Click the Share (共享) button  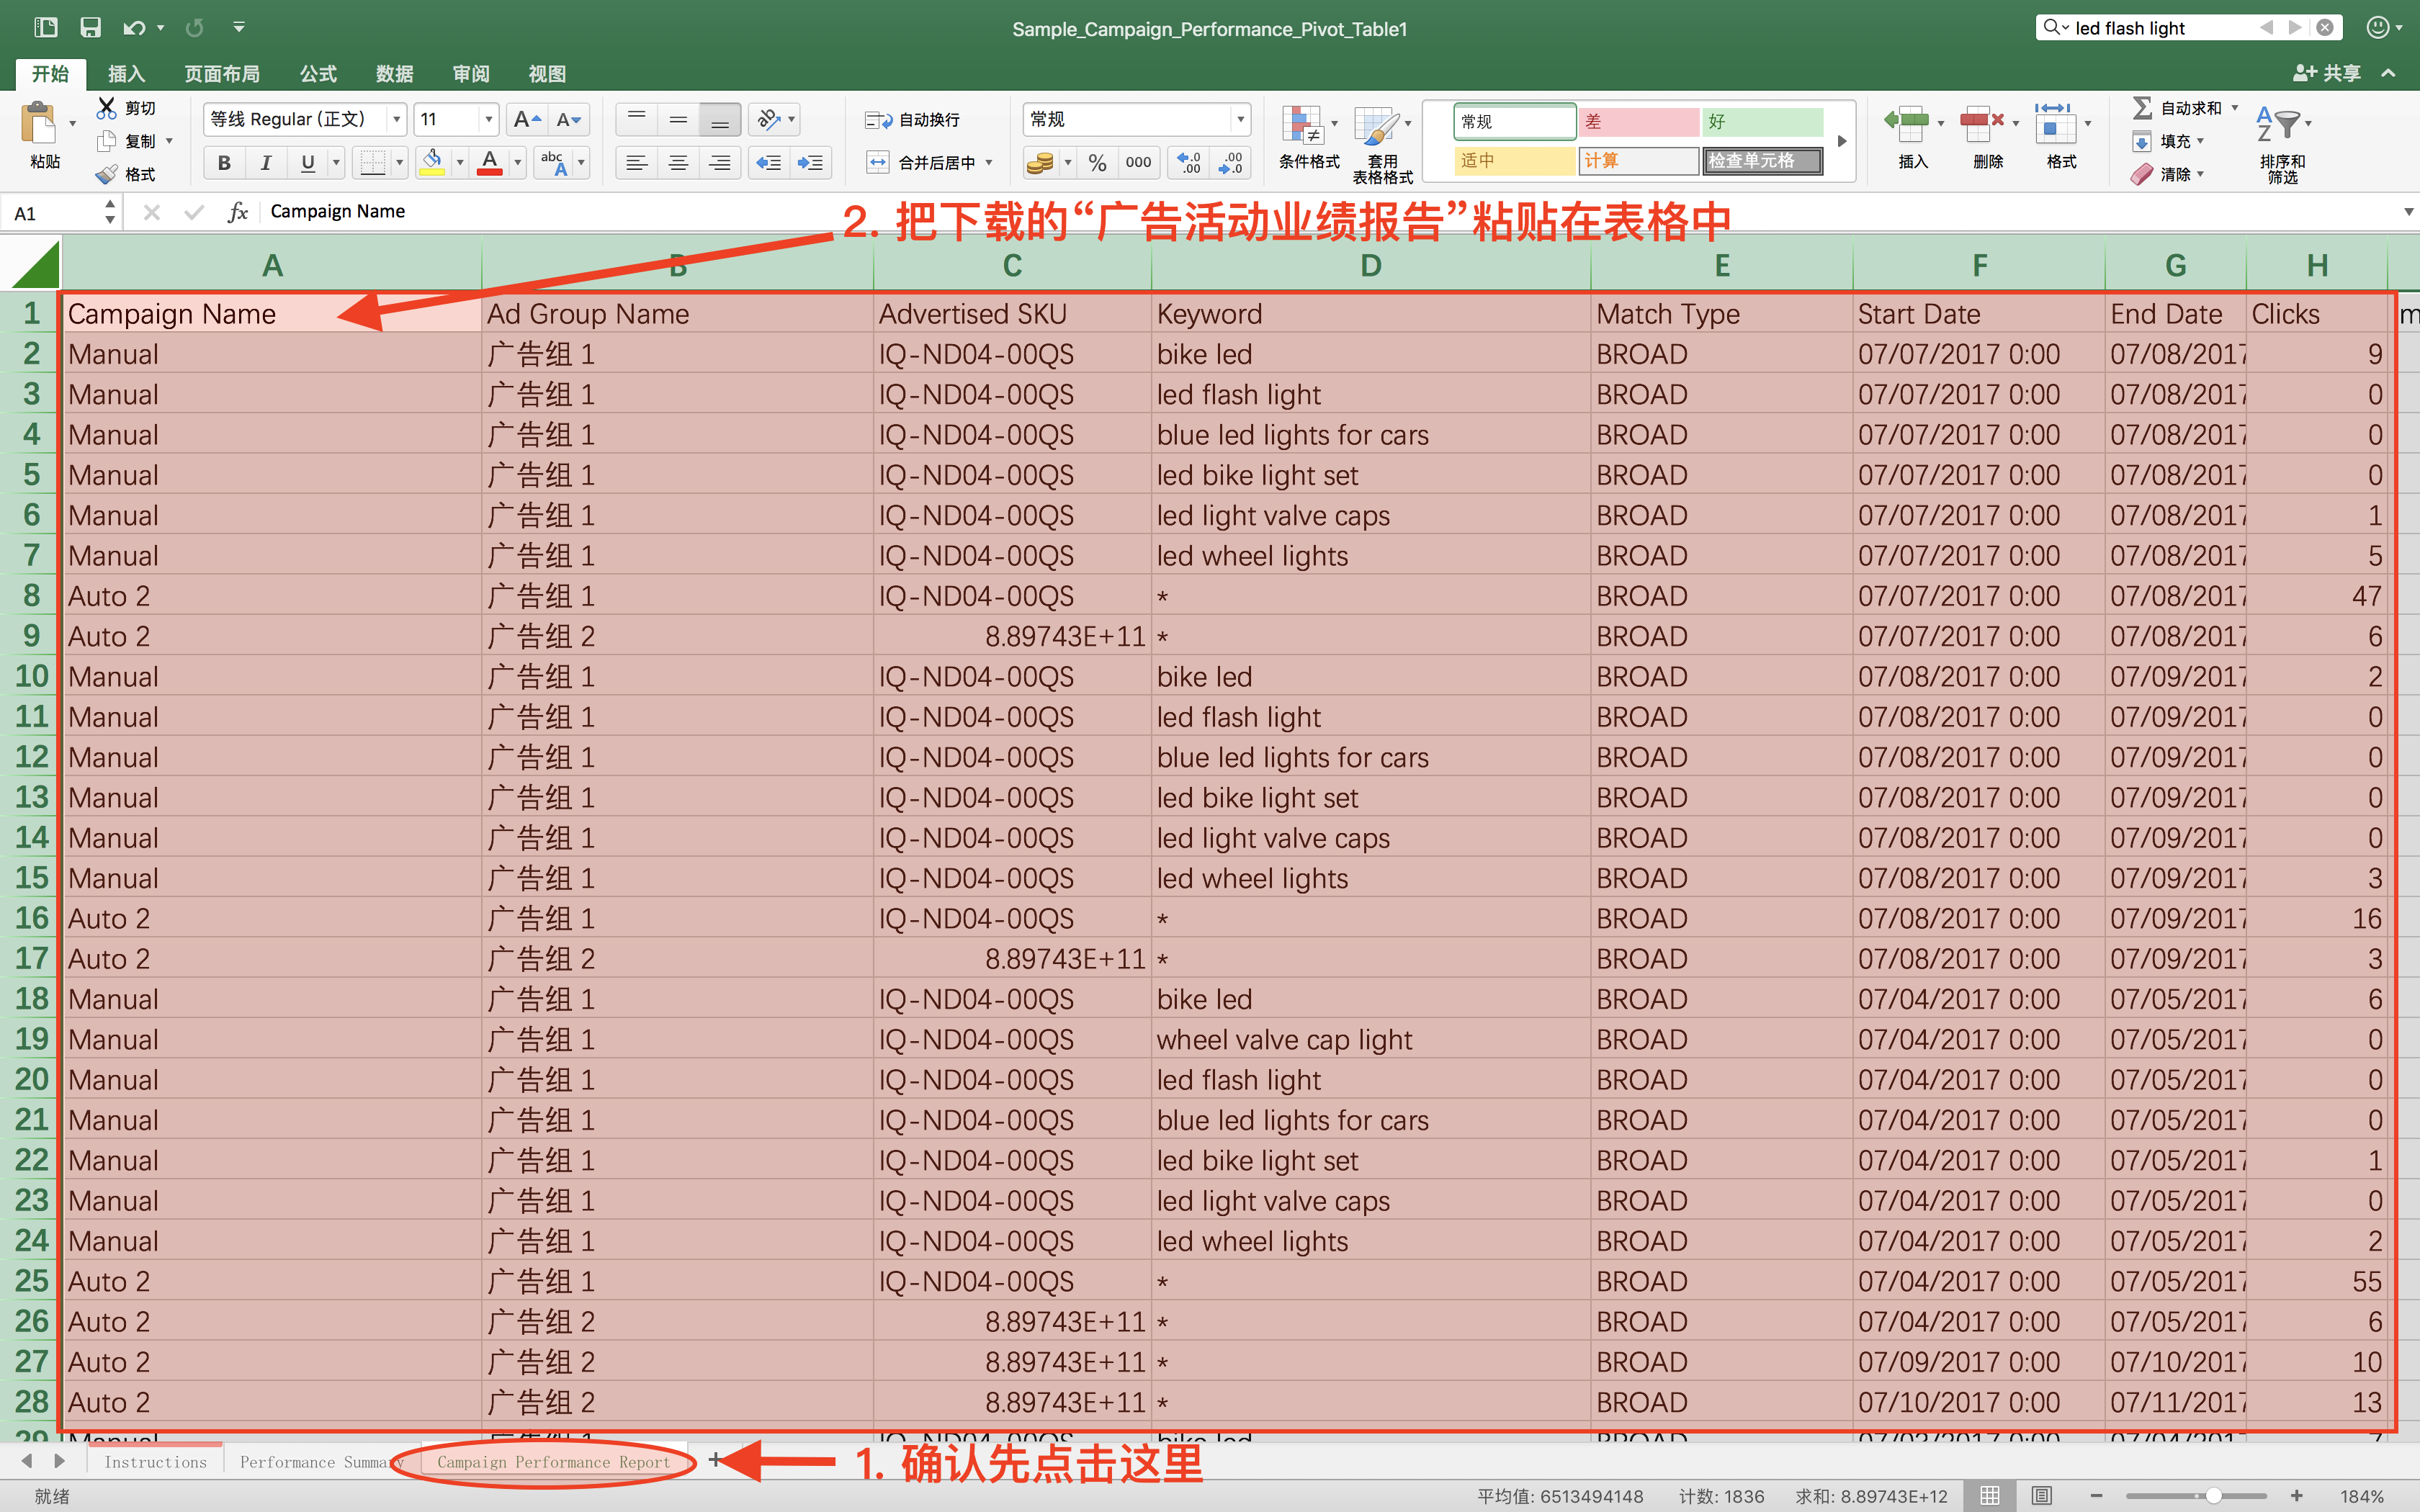(2326, 73)
